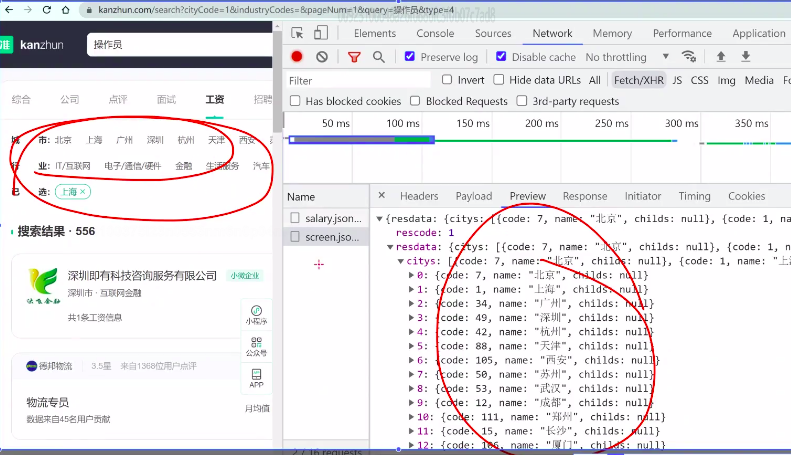The height and width of the screenshot is (455, 791).
Task: Expand item 0 北京 entry
Action: [x=412, y=275]
